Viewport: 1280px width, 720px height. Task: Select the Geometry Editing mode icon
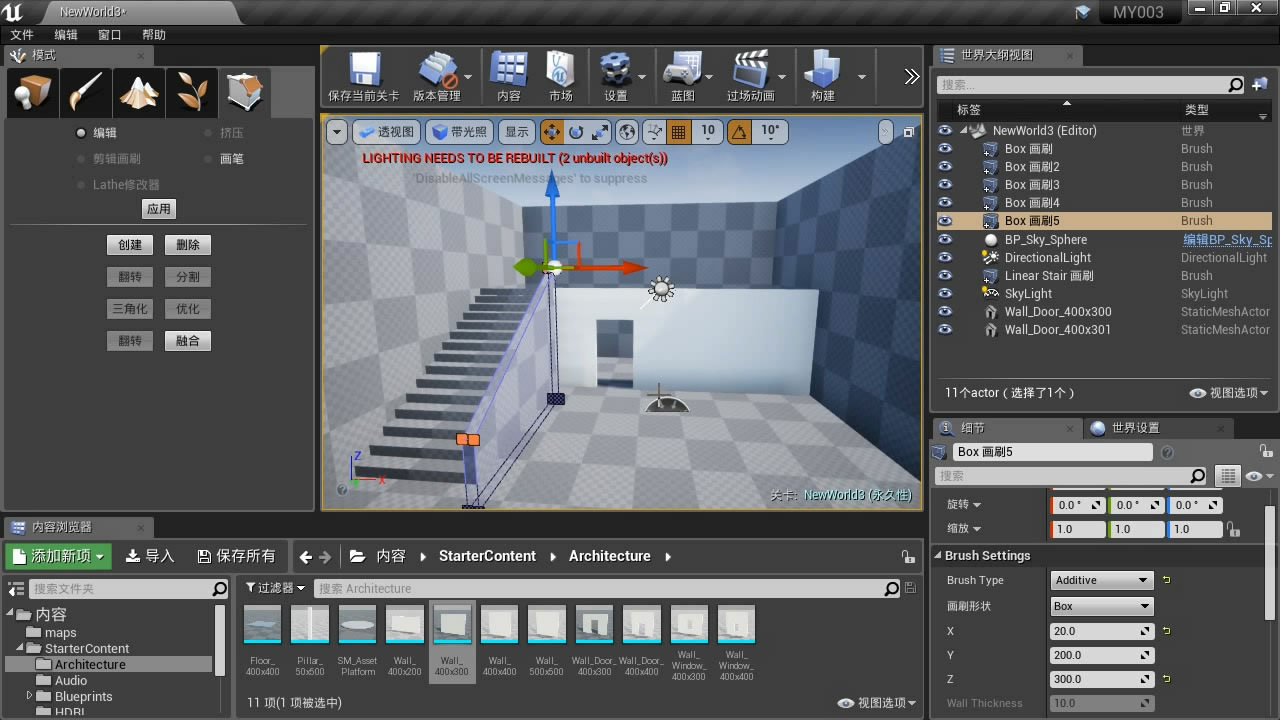(243, 93)
